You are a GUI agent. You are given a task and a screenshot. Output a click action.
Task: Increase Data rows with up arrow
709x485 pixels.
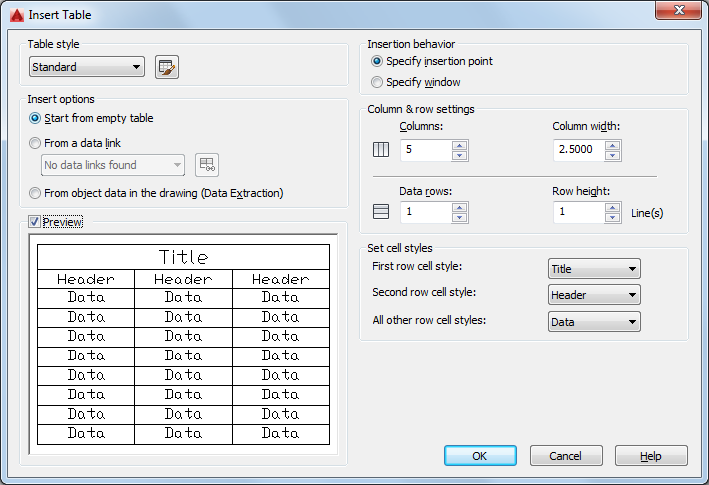pyautogui.click(x=459, y=207)
